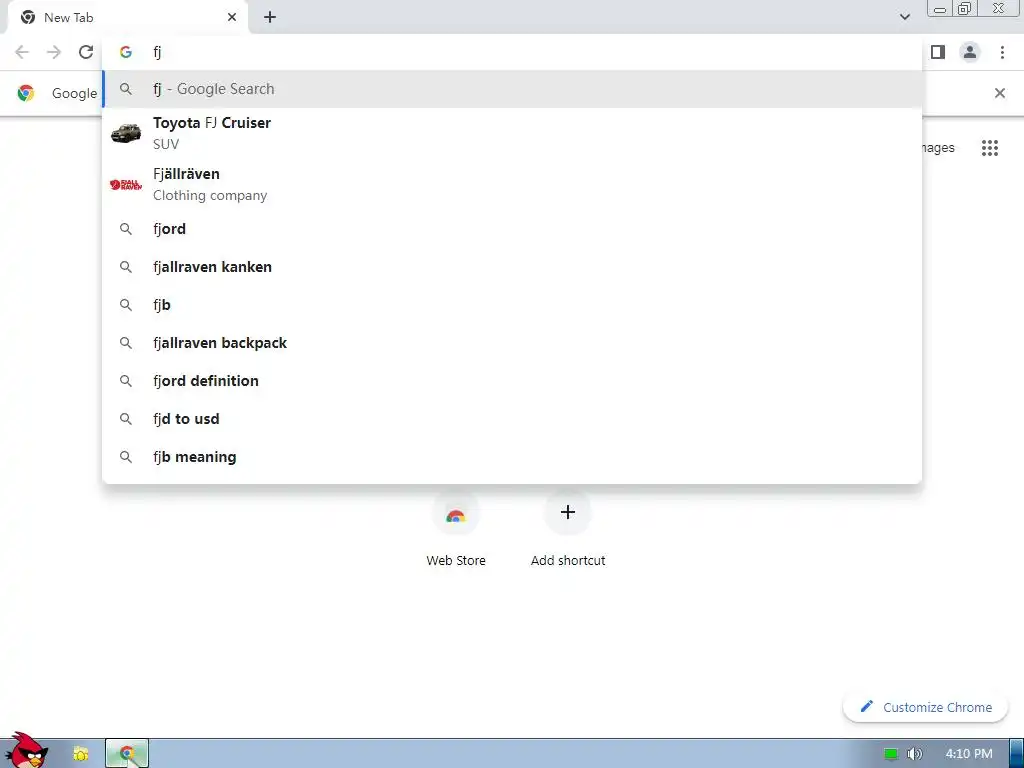Open the tab search chevron
This screenshot has width=1024, height=768.
904,17
